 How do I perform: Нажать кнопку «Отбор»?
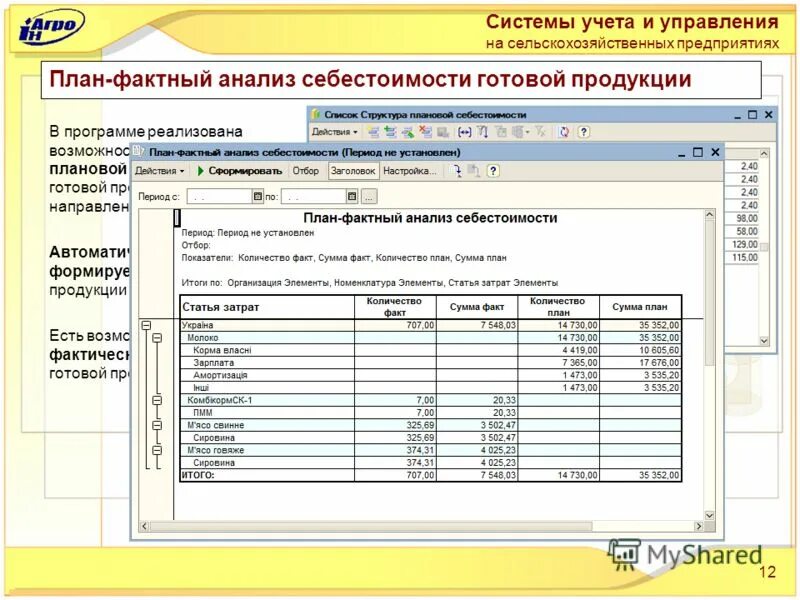305,172
